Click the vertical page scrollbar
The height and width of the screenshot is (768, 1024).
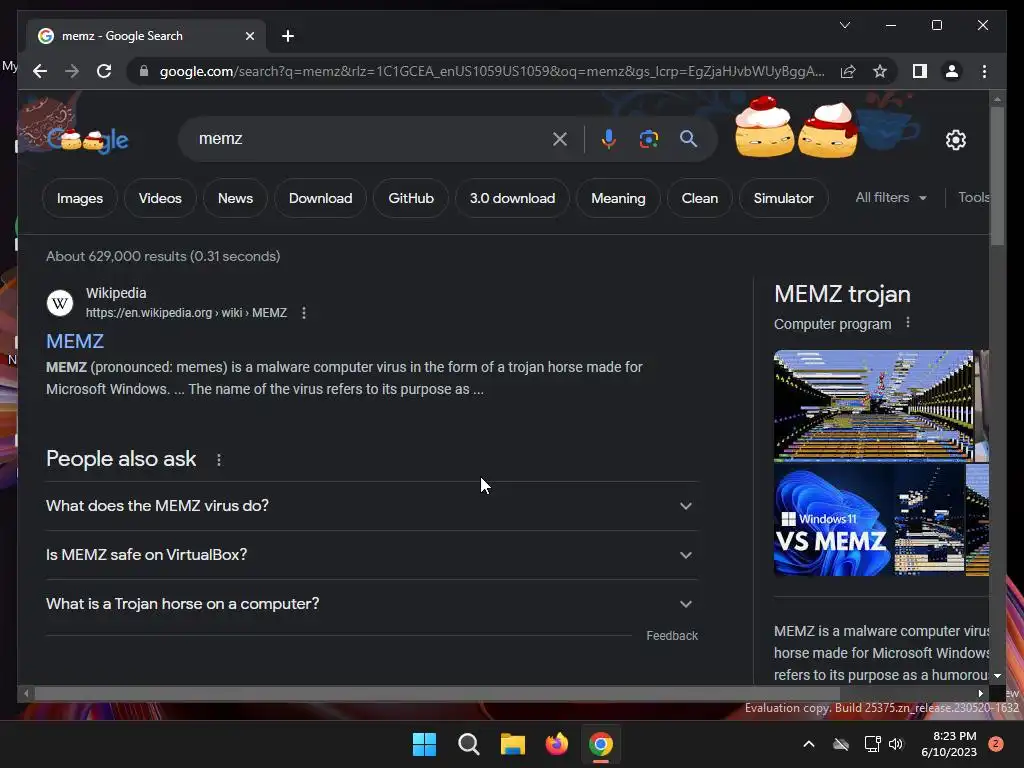click(997, 176)
